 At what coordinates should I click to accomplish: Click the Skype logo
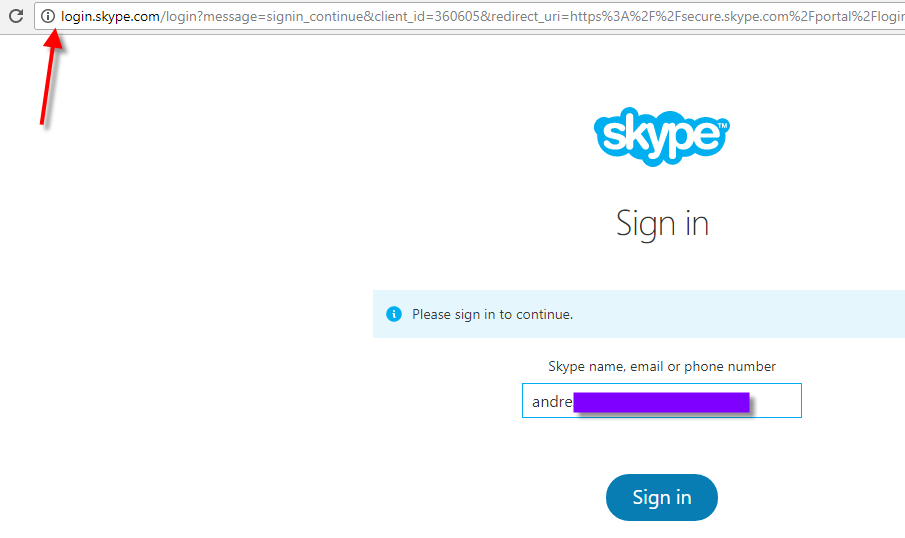tap(660, 135)
